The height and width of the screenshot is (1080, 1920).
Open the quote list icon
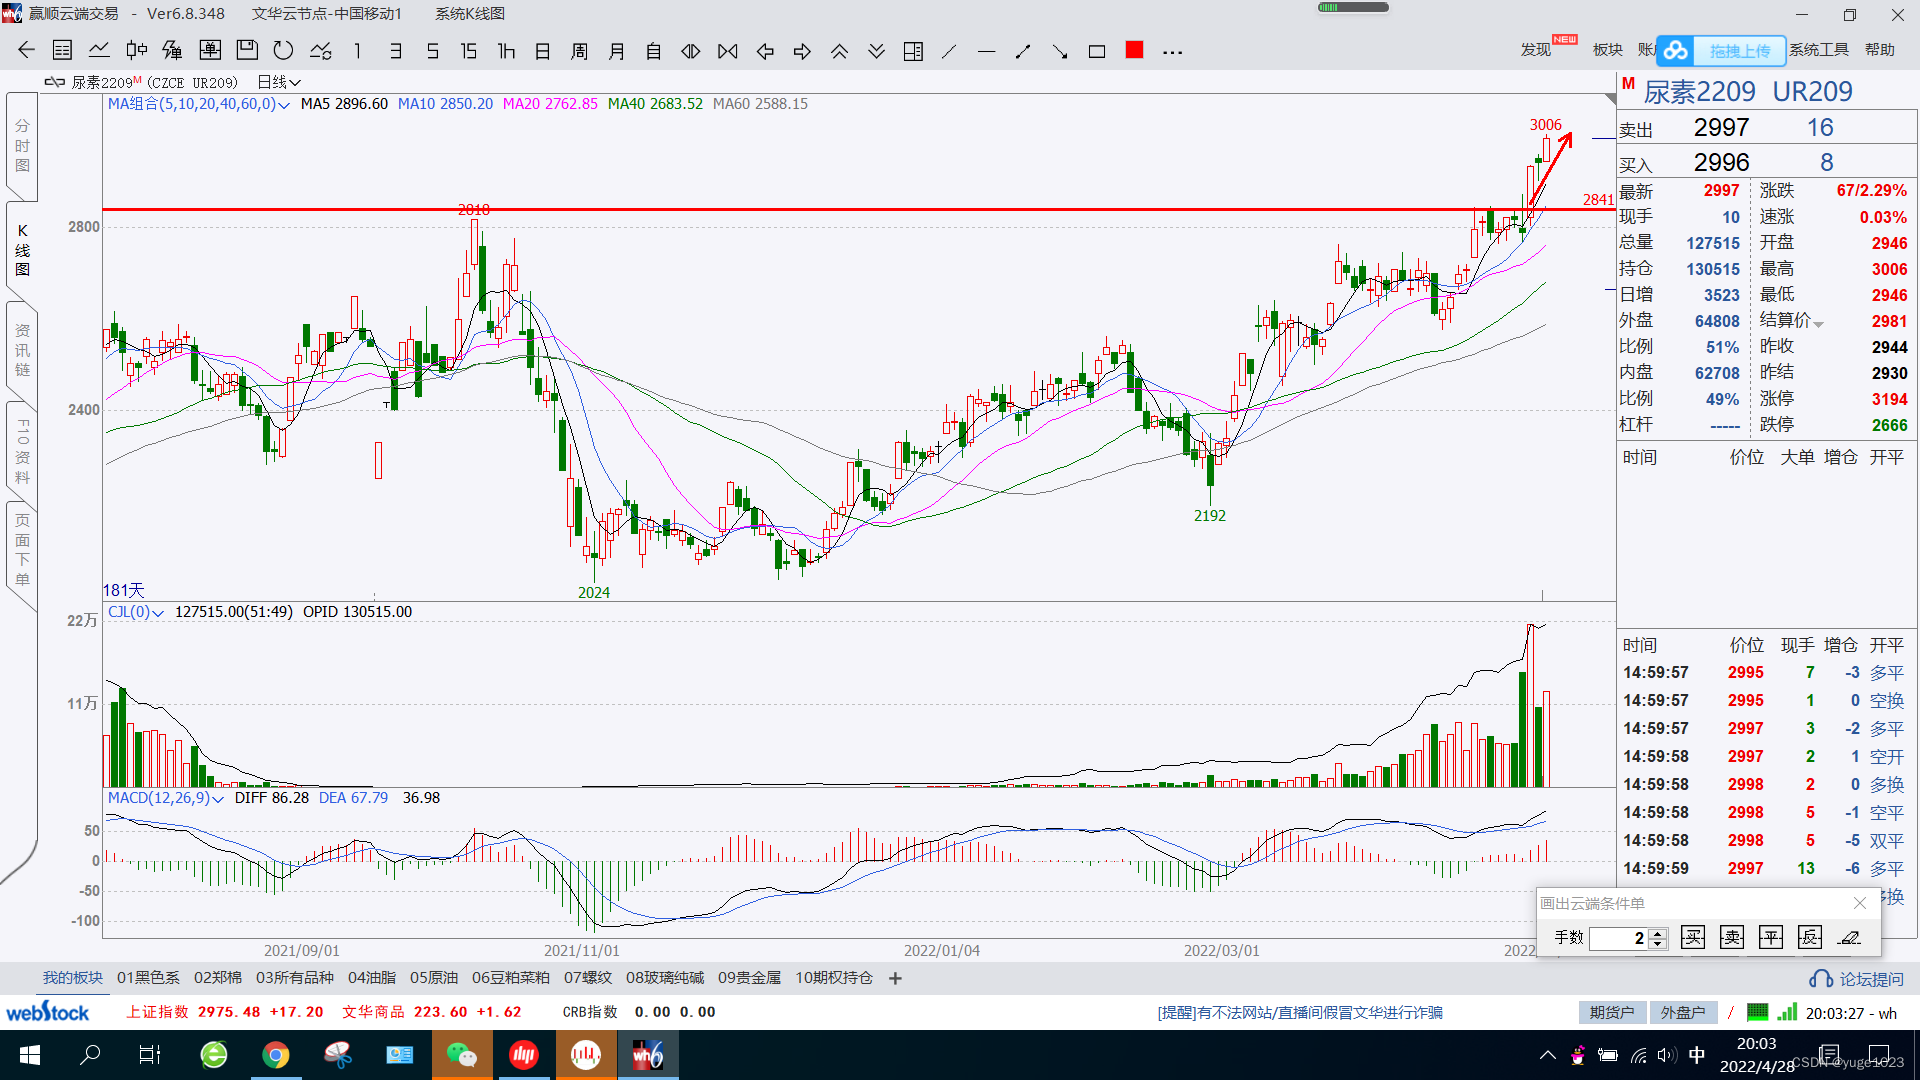(x=62, y=51)
